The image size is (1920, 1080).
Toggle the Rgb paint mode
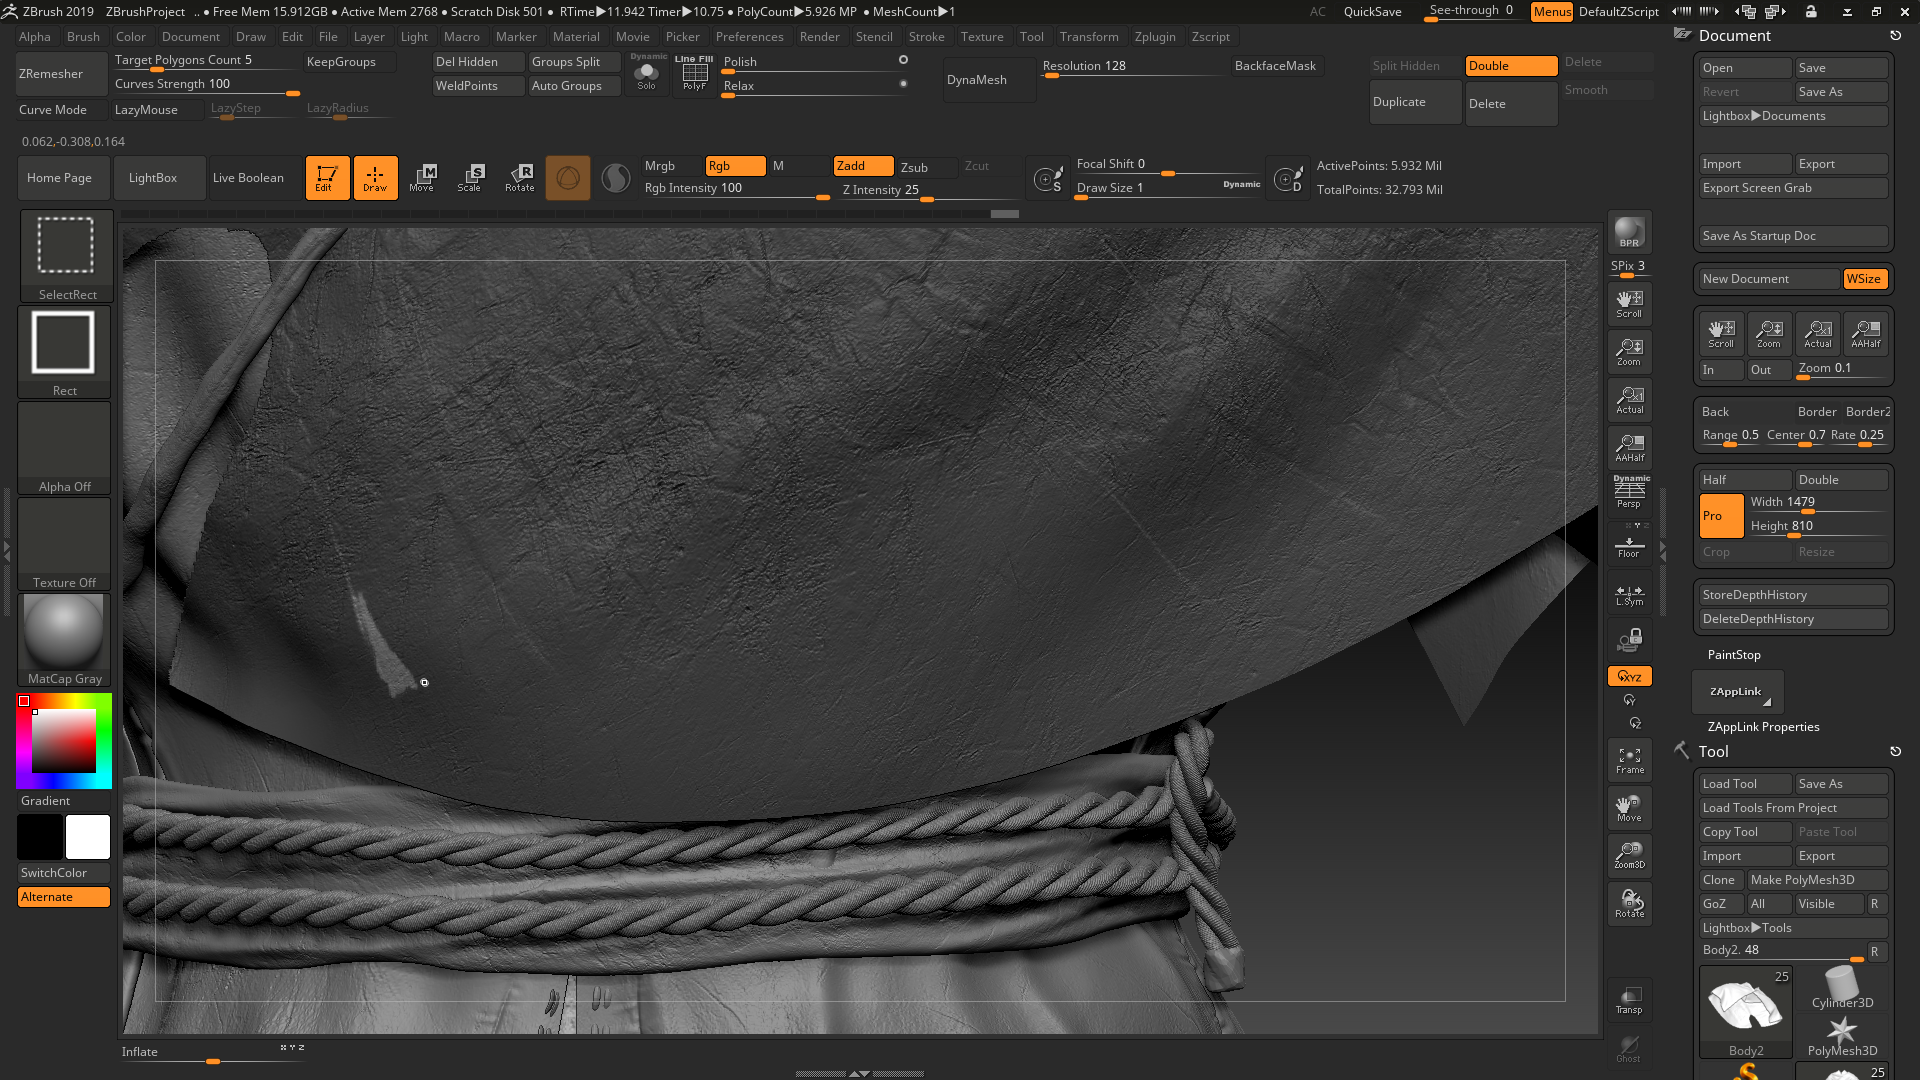(735, 166)
